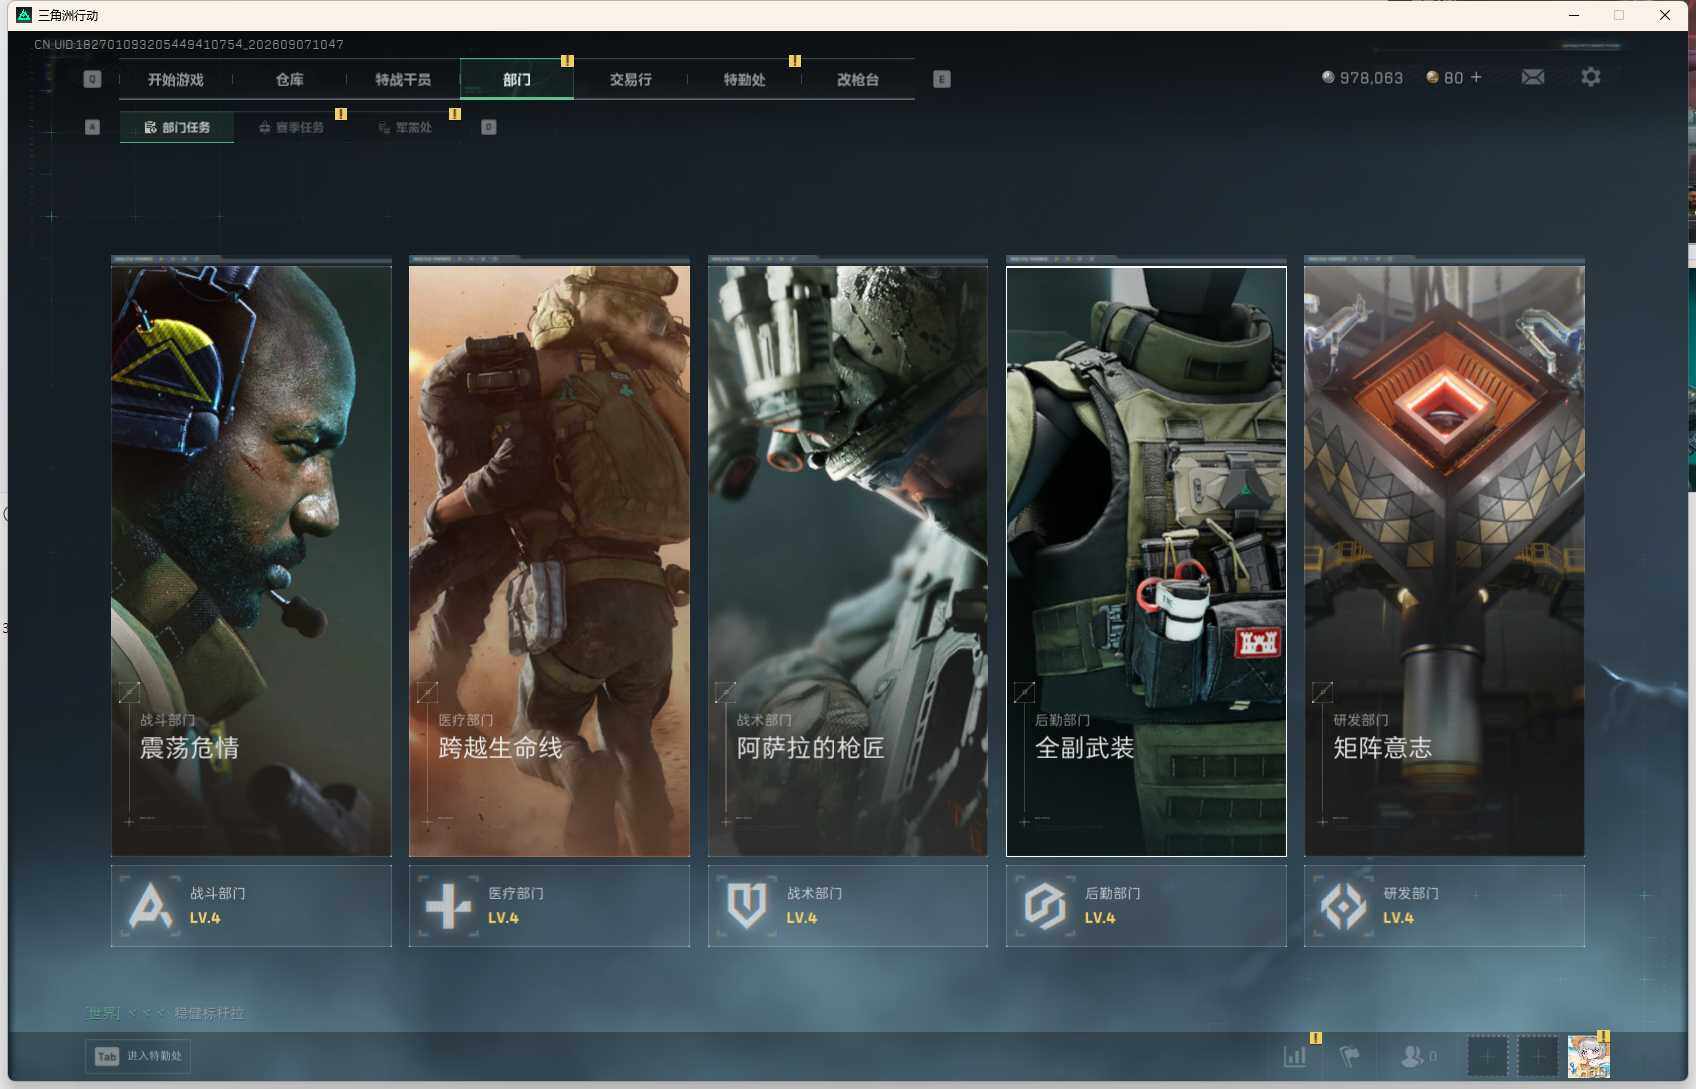The height and width of the screenshot is (1089, 1696).
Task: Click the Combat department (战斗部门) emblem icon
Action: (x=150, y=906)
